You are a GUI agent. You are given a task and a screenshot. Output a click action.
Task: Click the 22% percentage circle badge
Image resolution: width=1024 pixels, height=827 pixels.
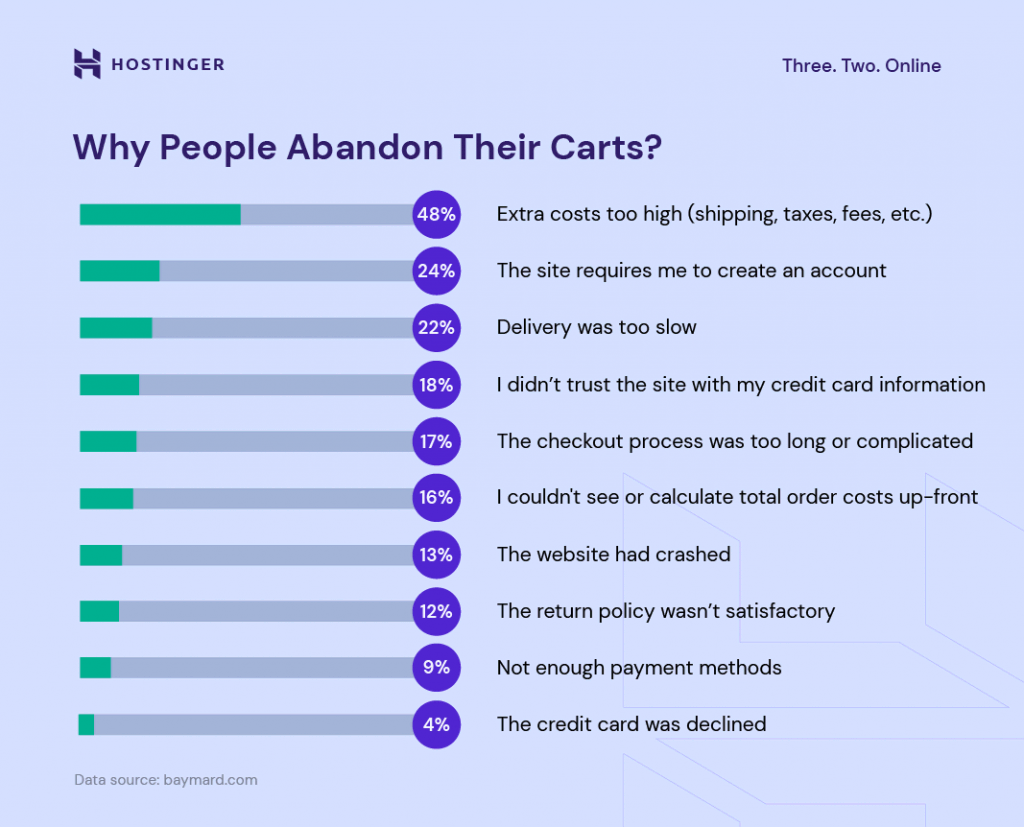tap(436, 327)
